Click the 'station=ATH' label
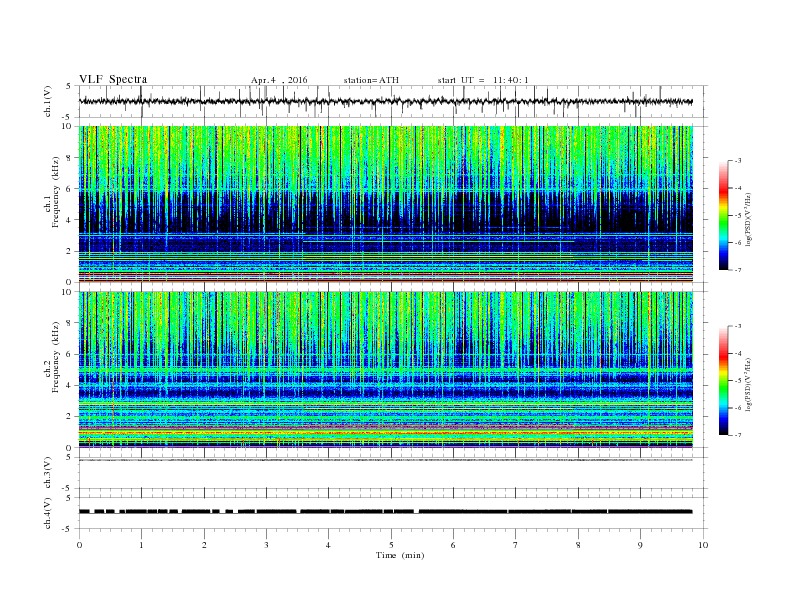Viewport: 792px width, 612px height. pyautogui.click(x=371, y=80)
